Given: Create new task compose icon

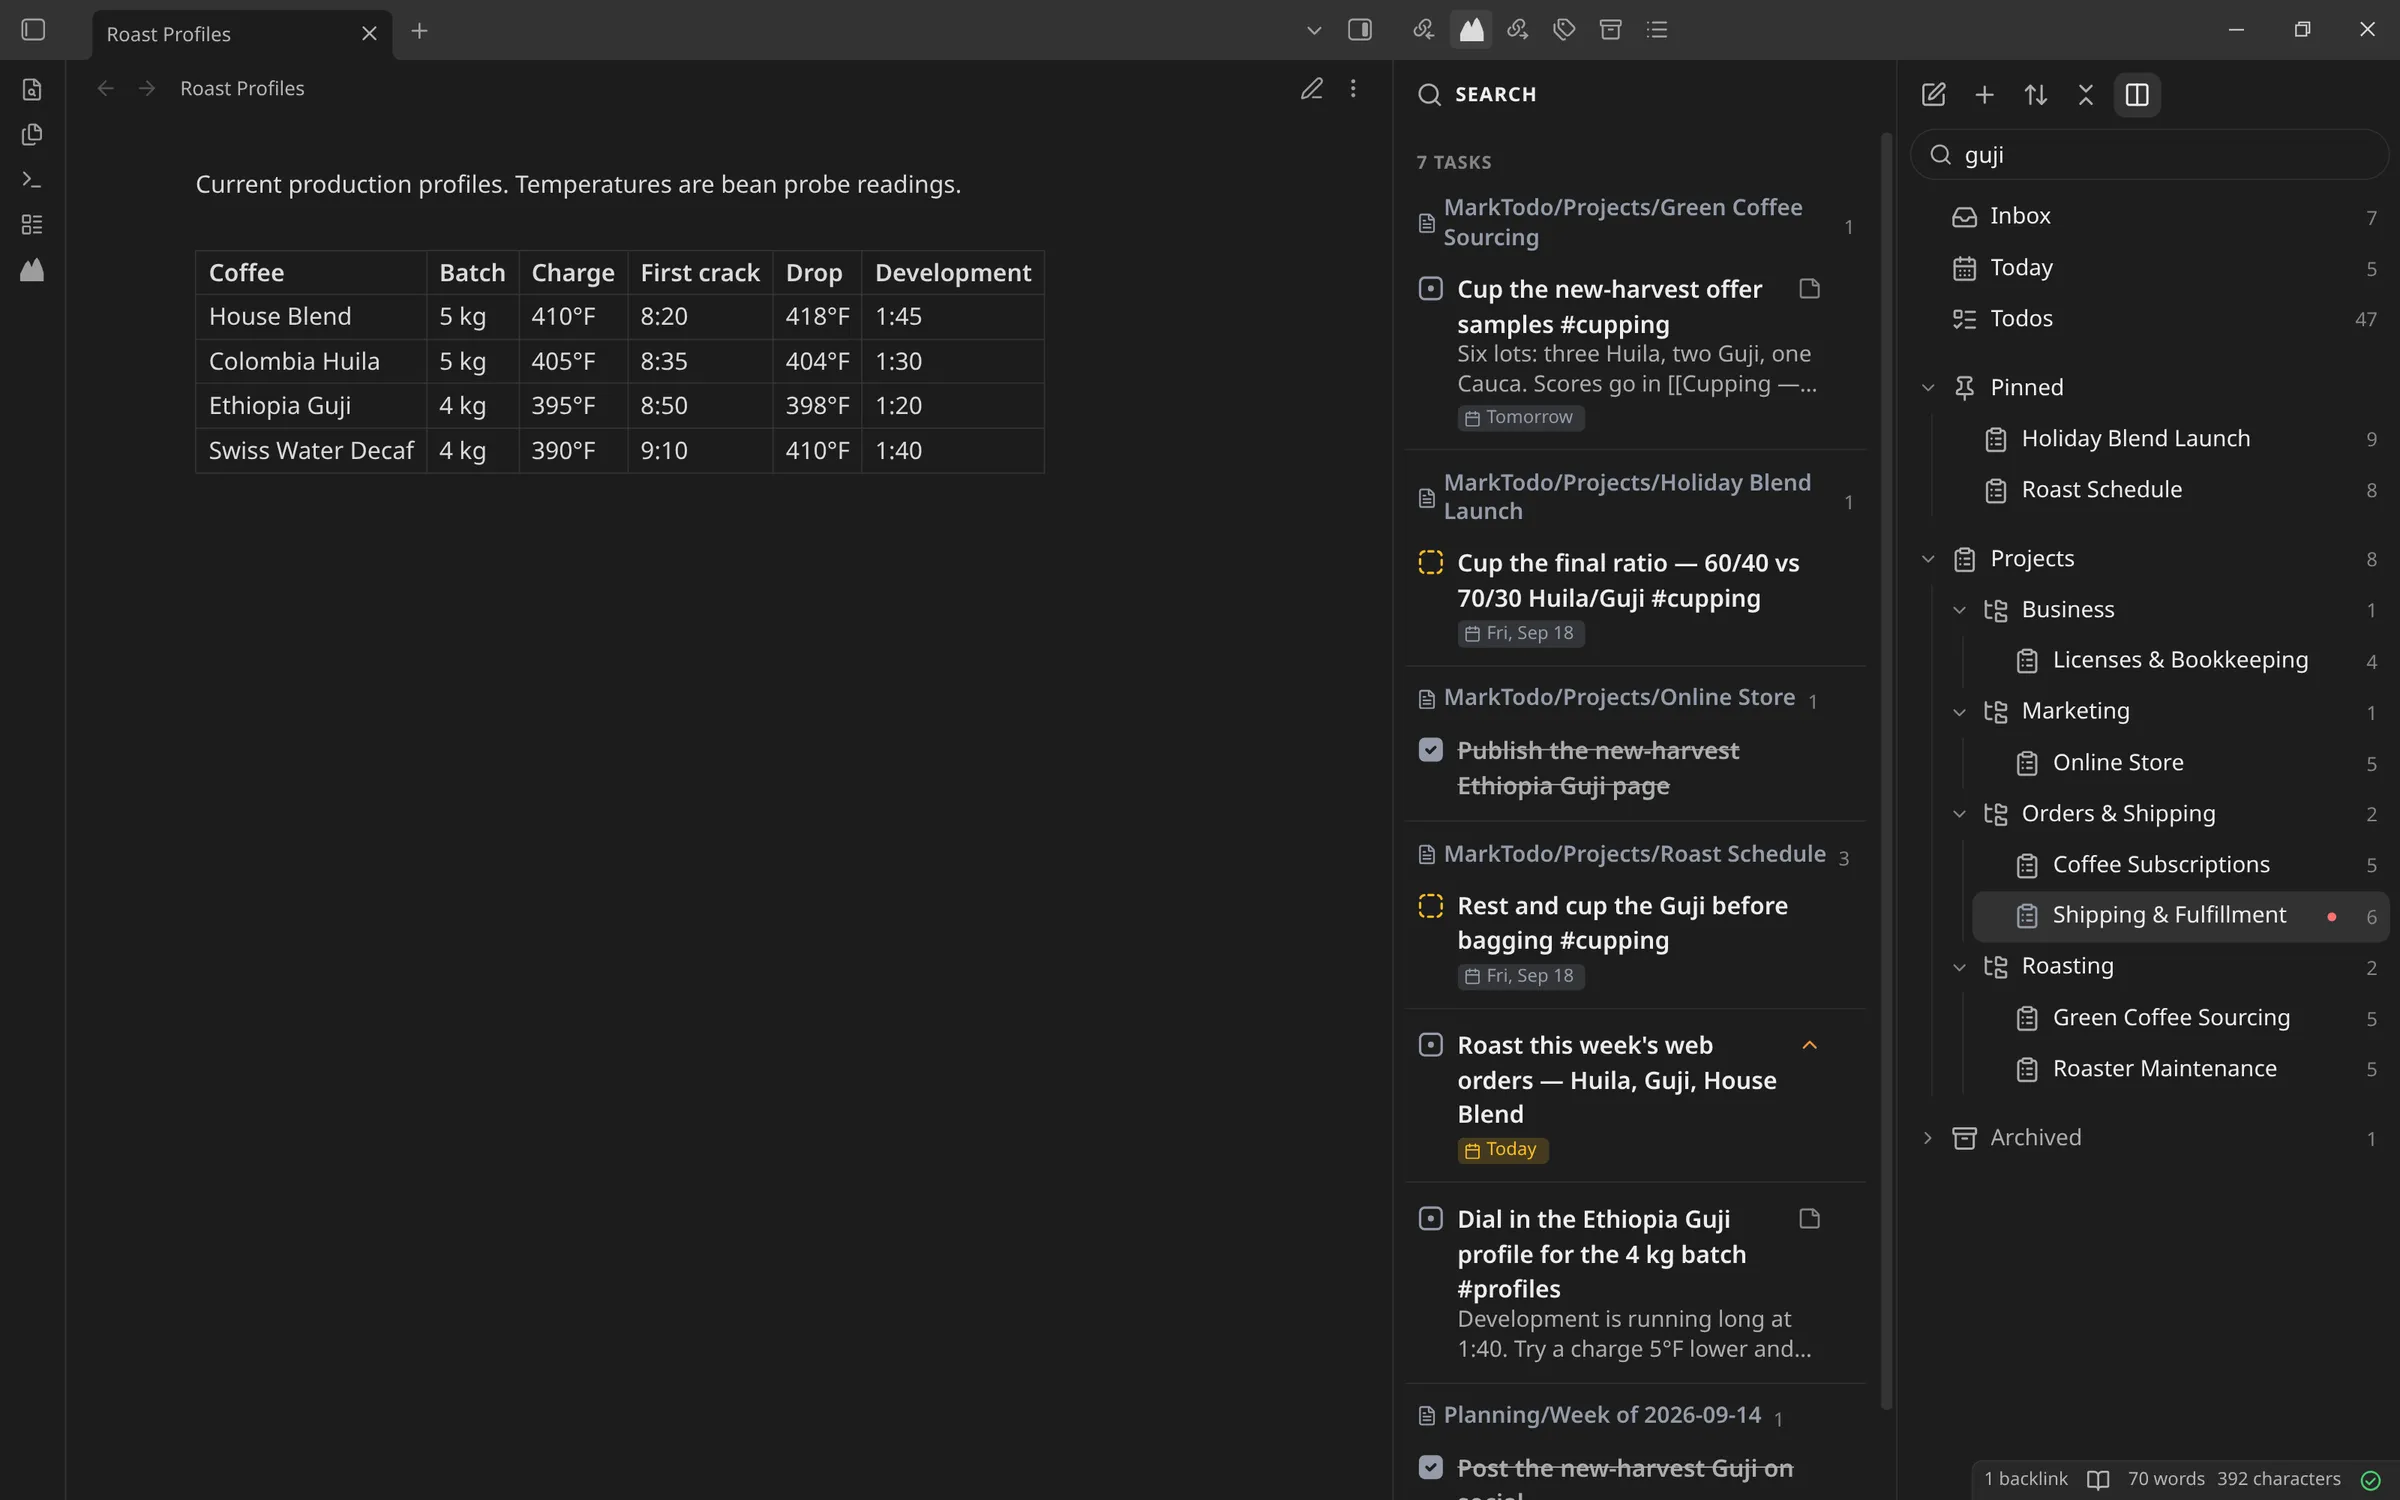Looking at the screenshot, I should 1934,95.
